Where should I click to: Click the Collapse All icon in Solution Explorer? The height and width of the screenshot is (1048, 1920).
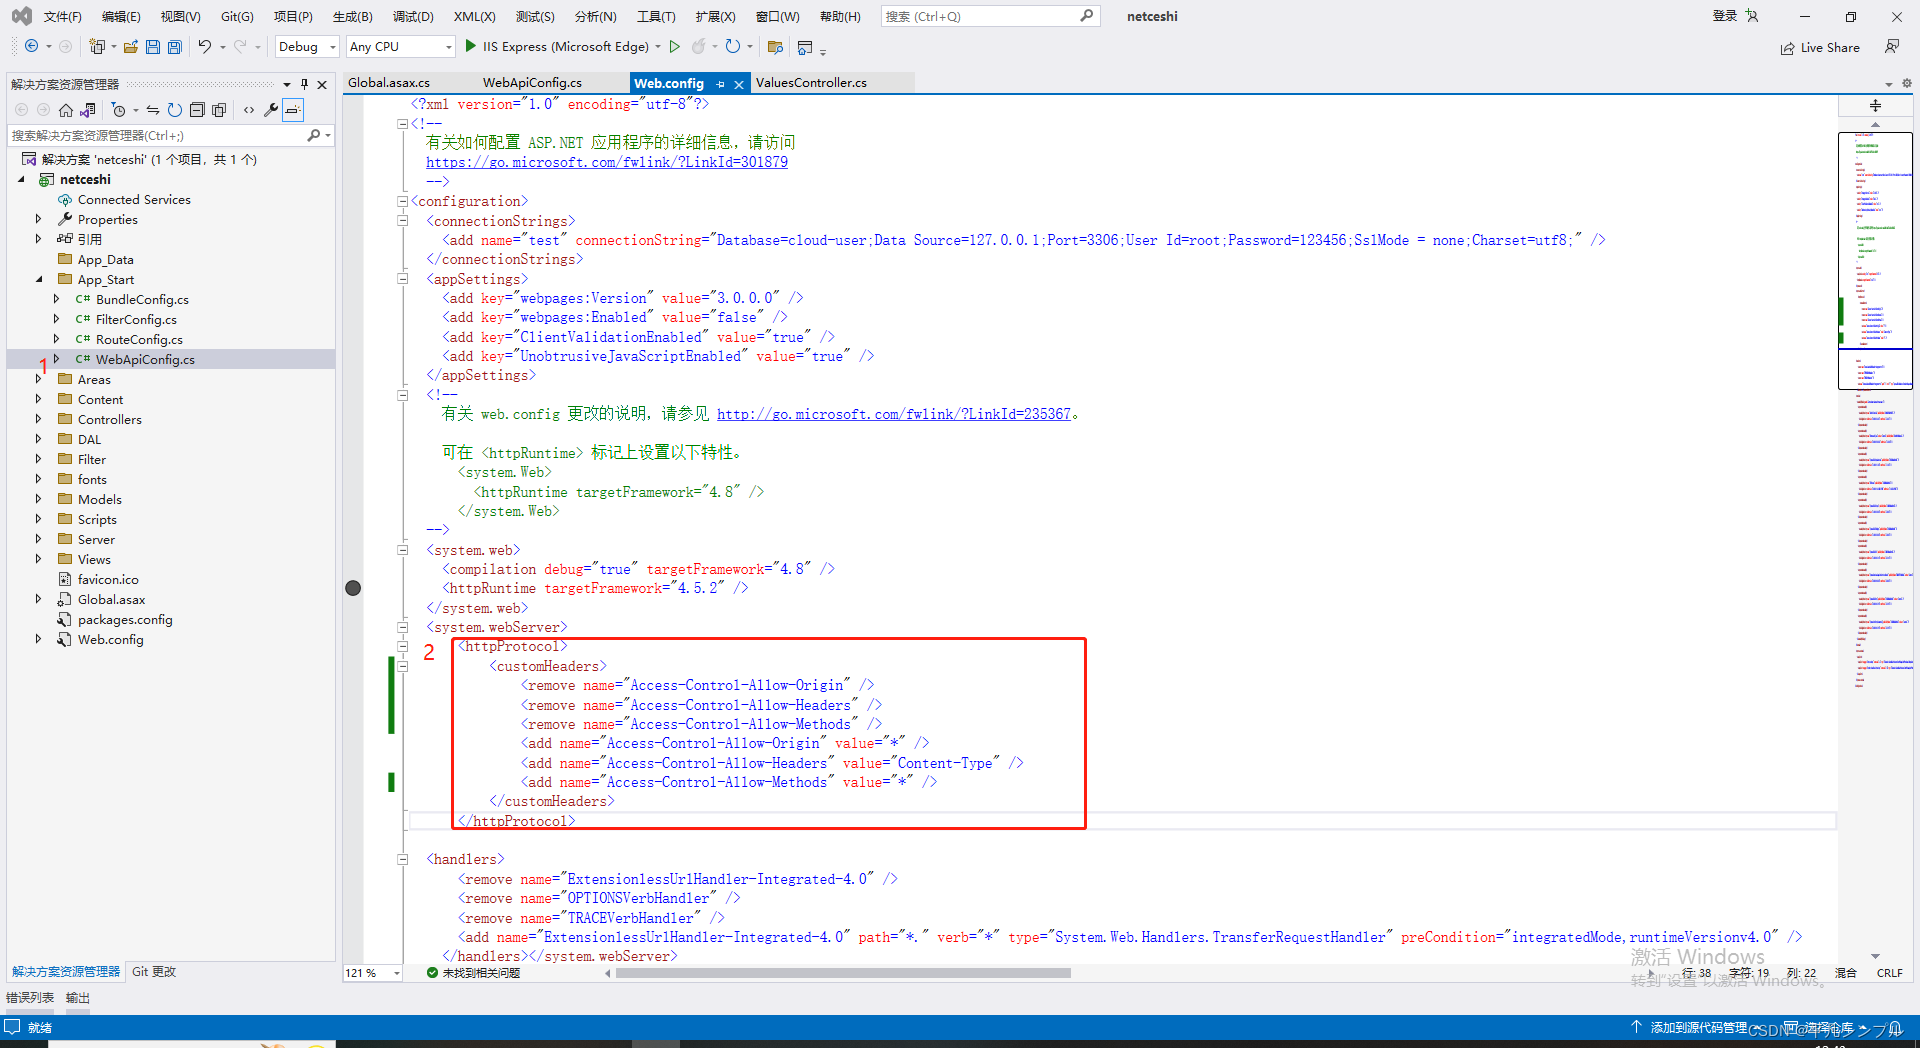(x=197, y=110)
